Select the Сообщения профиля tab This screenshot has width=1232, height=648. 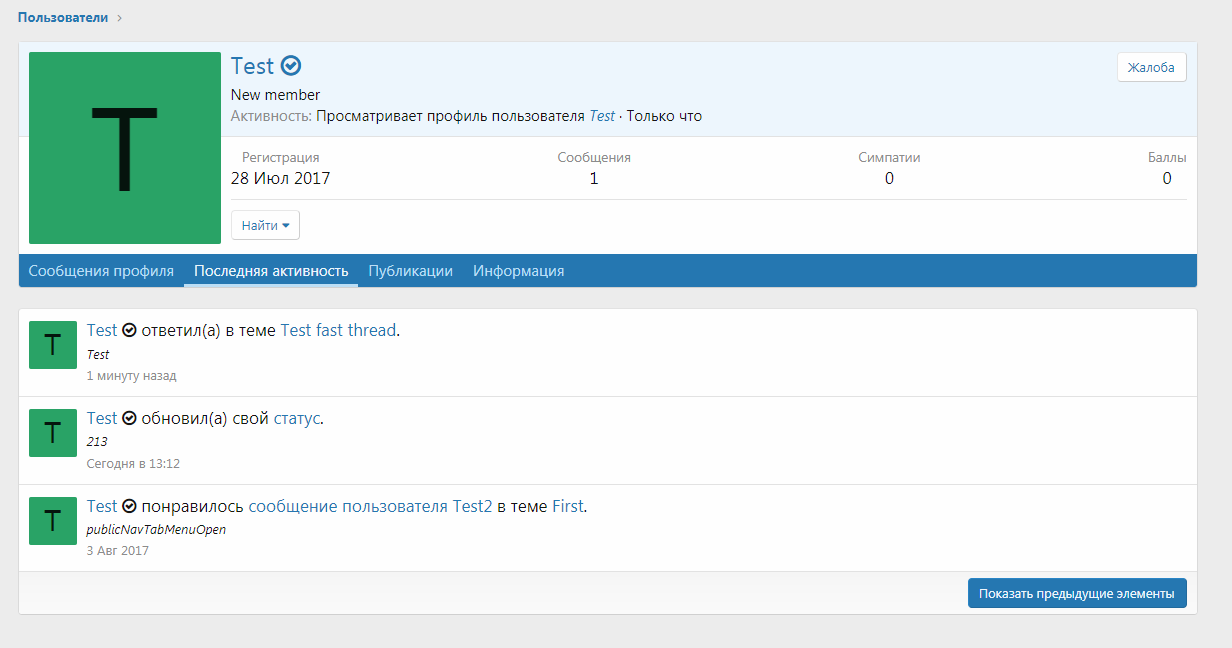tap(101, 270)
